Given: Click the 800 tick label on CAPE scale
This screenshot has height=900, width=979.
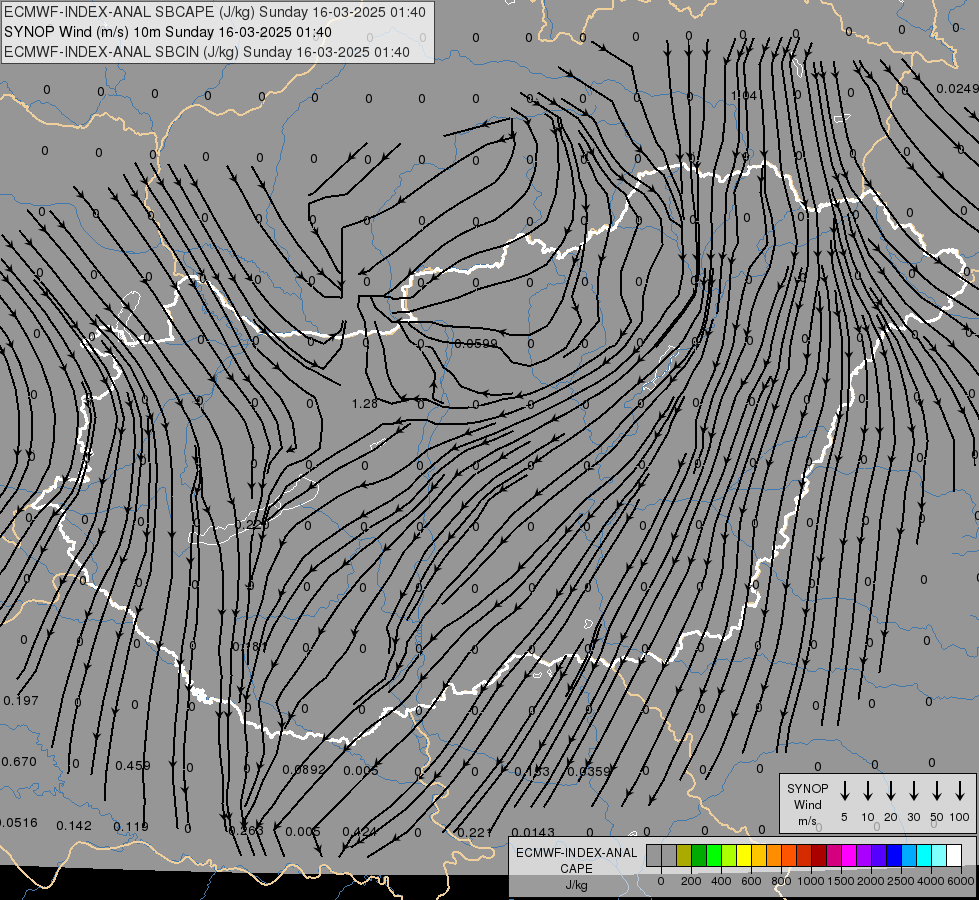Looking at the screenshot, I should click(781, 881).
